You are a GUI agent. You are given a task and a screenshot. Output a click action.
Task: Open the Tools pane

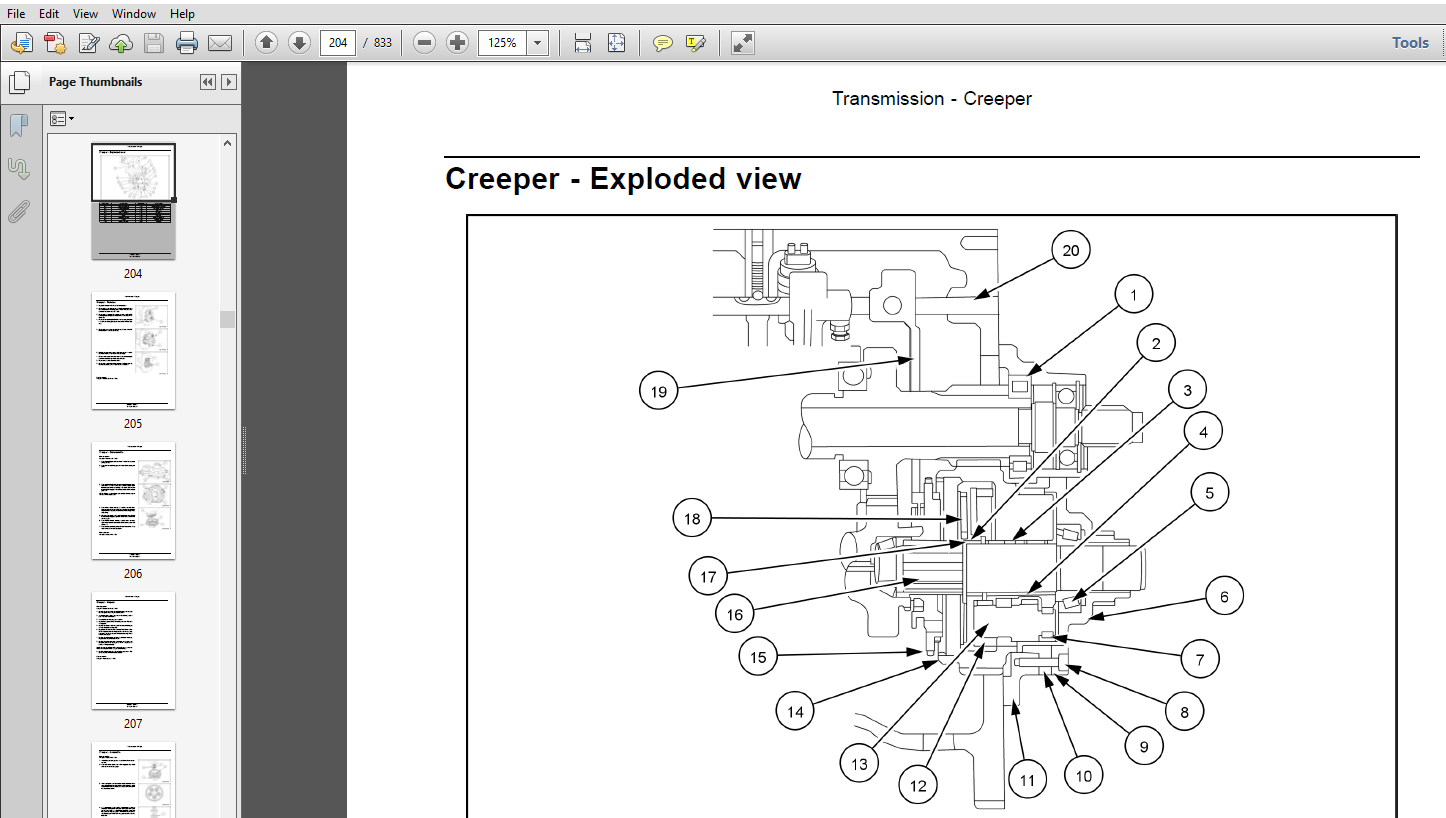[1410, 43]
